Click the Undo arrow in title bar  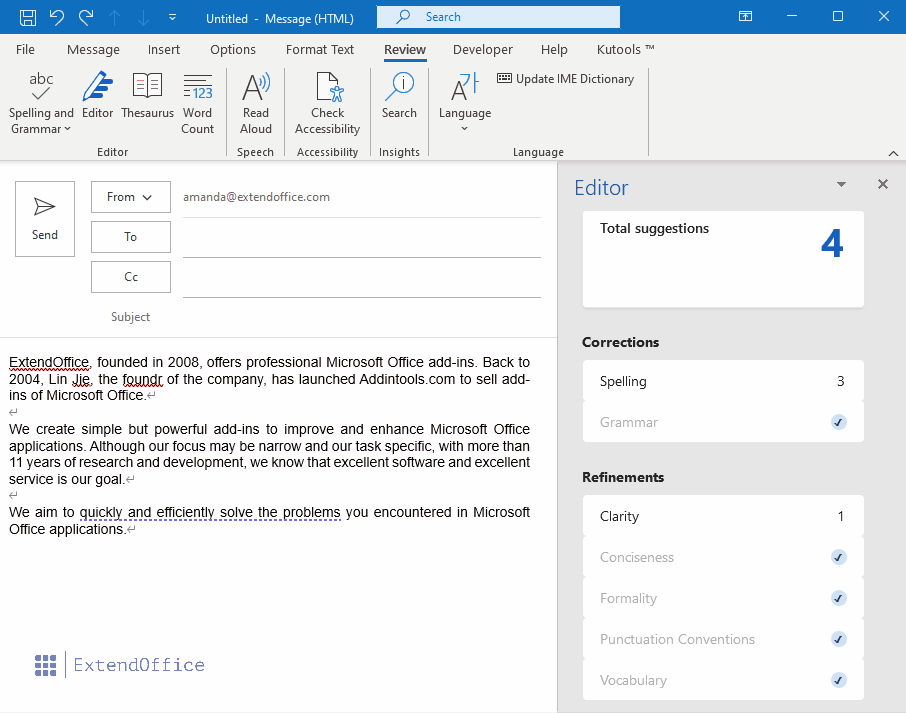(x=57, y=17)
